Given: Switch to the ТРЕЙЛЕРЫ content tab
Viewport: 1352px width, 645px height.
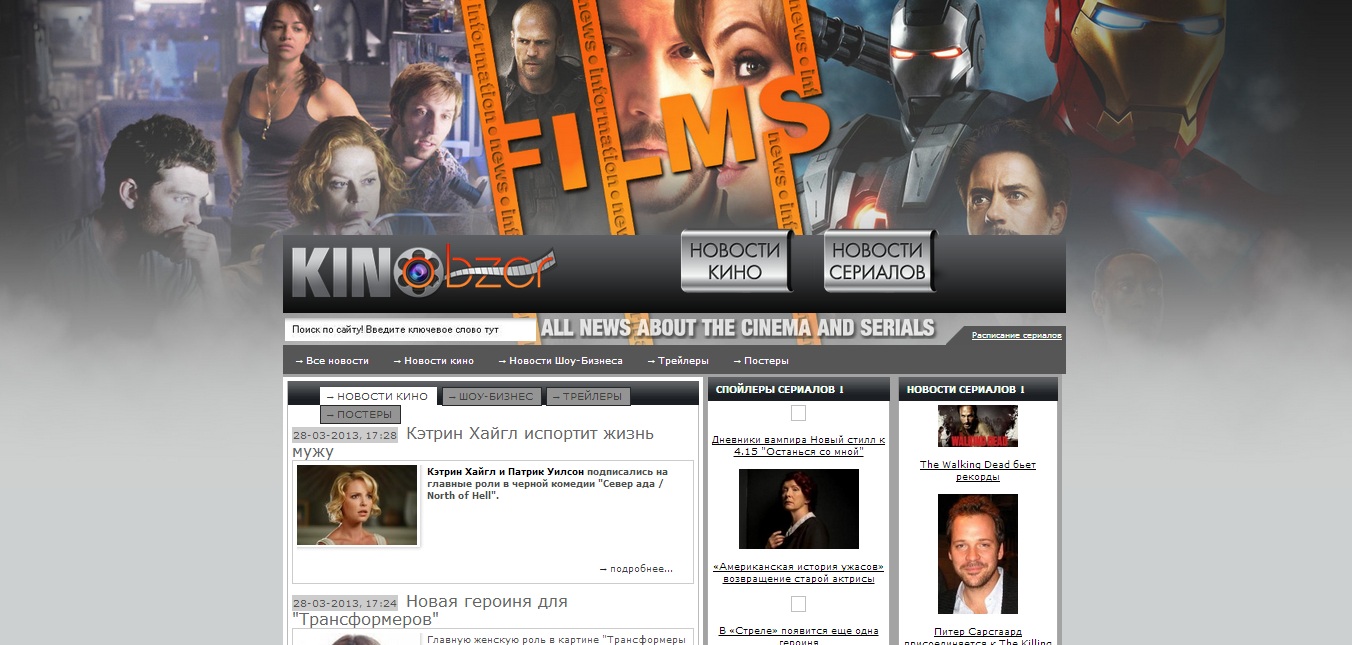Looking at the screenshot, I should (588, 397).
